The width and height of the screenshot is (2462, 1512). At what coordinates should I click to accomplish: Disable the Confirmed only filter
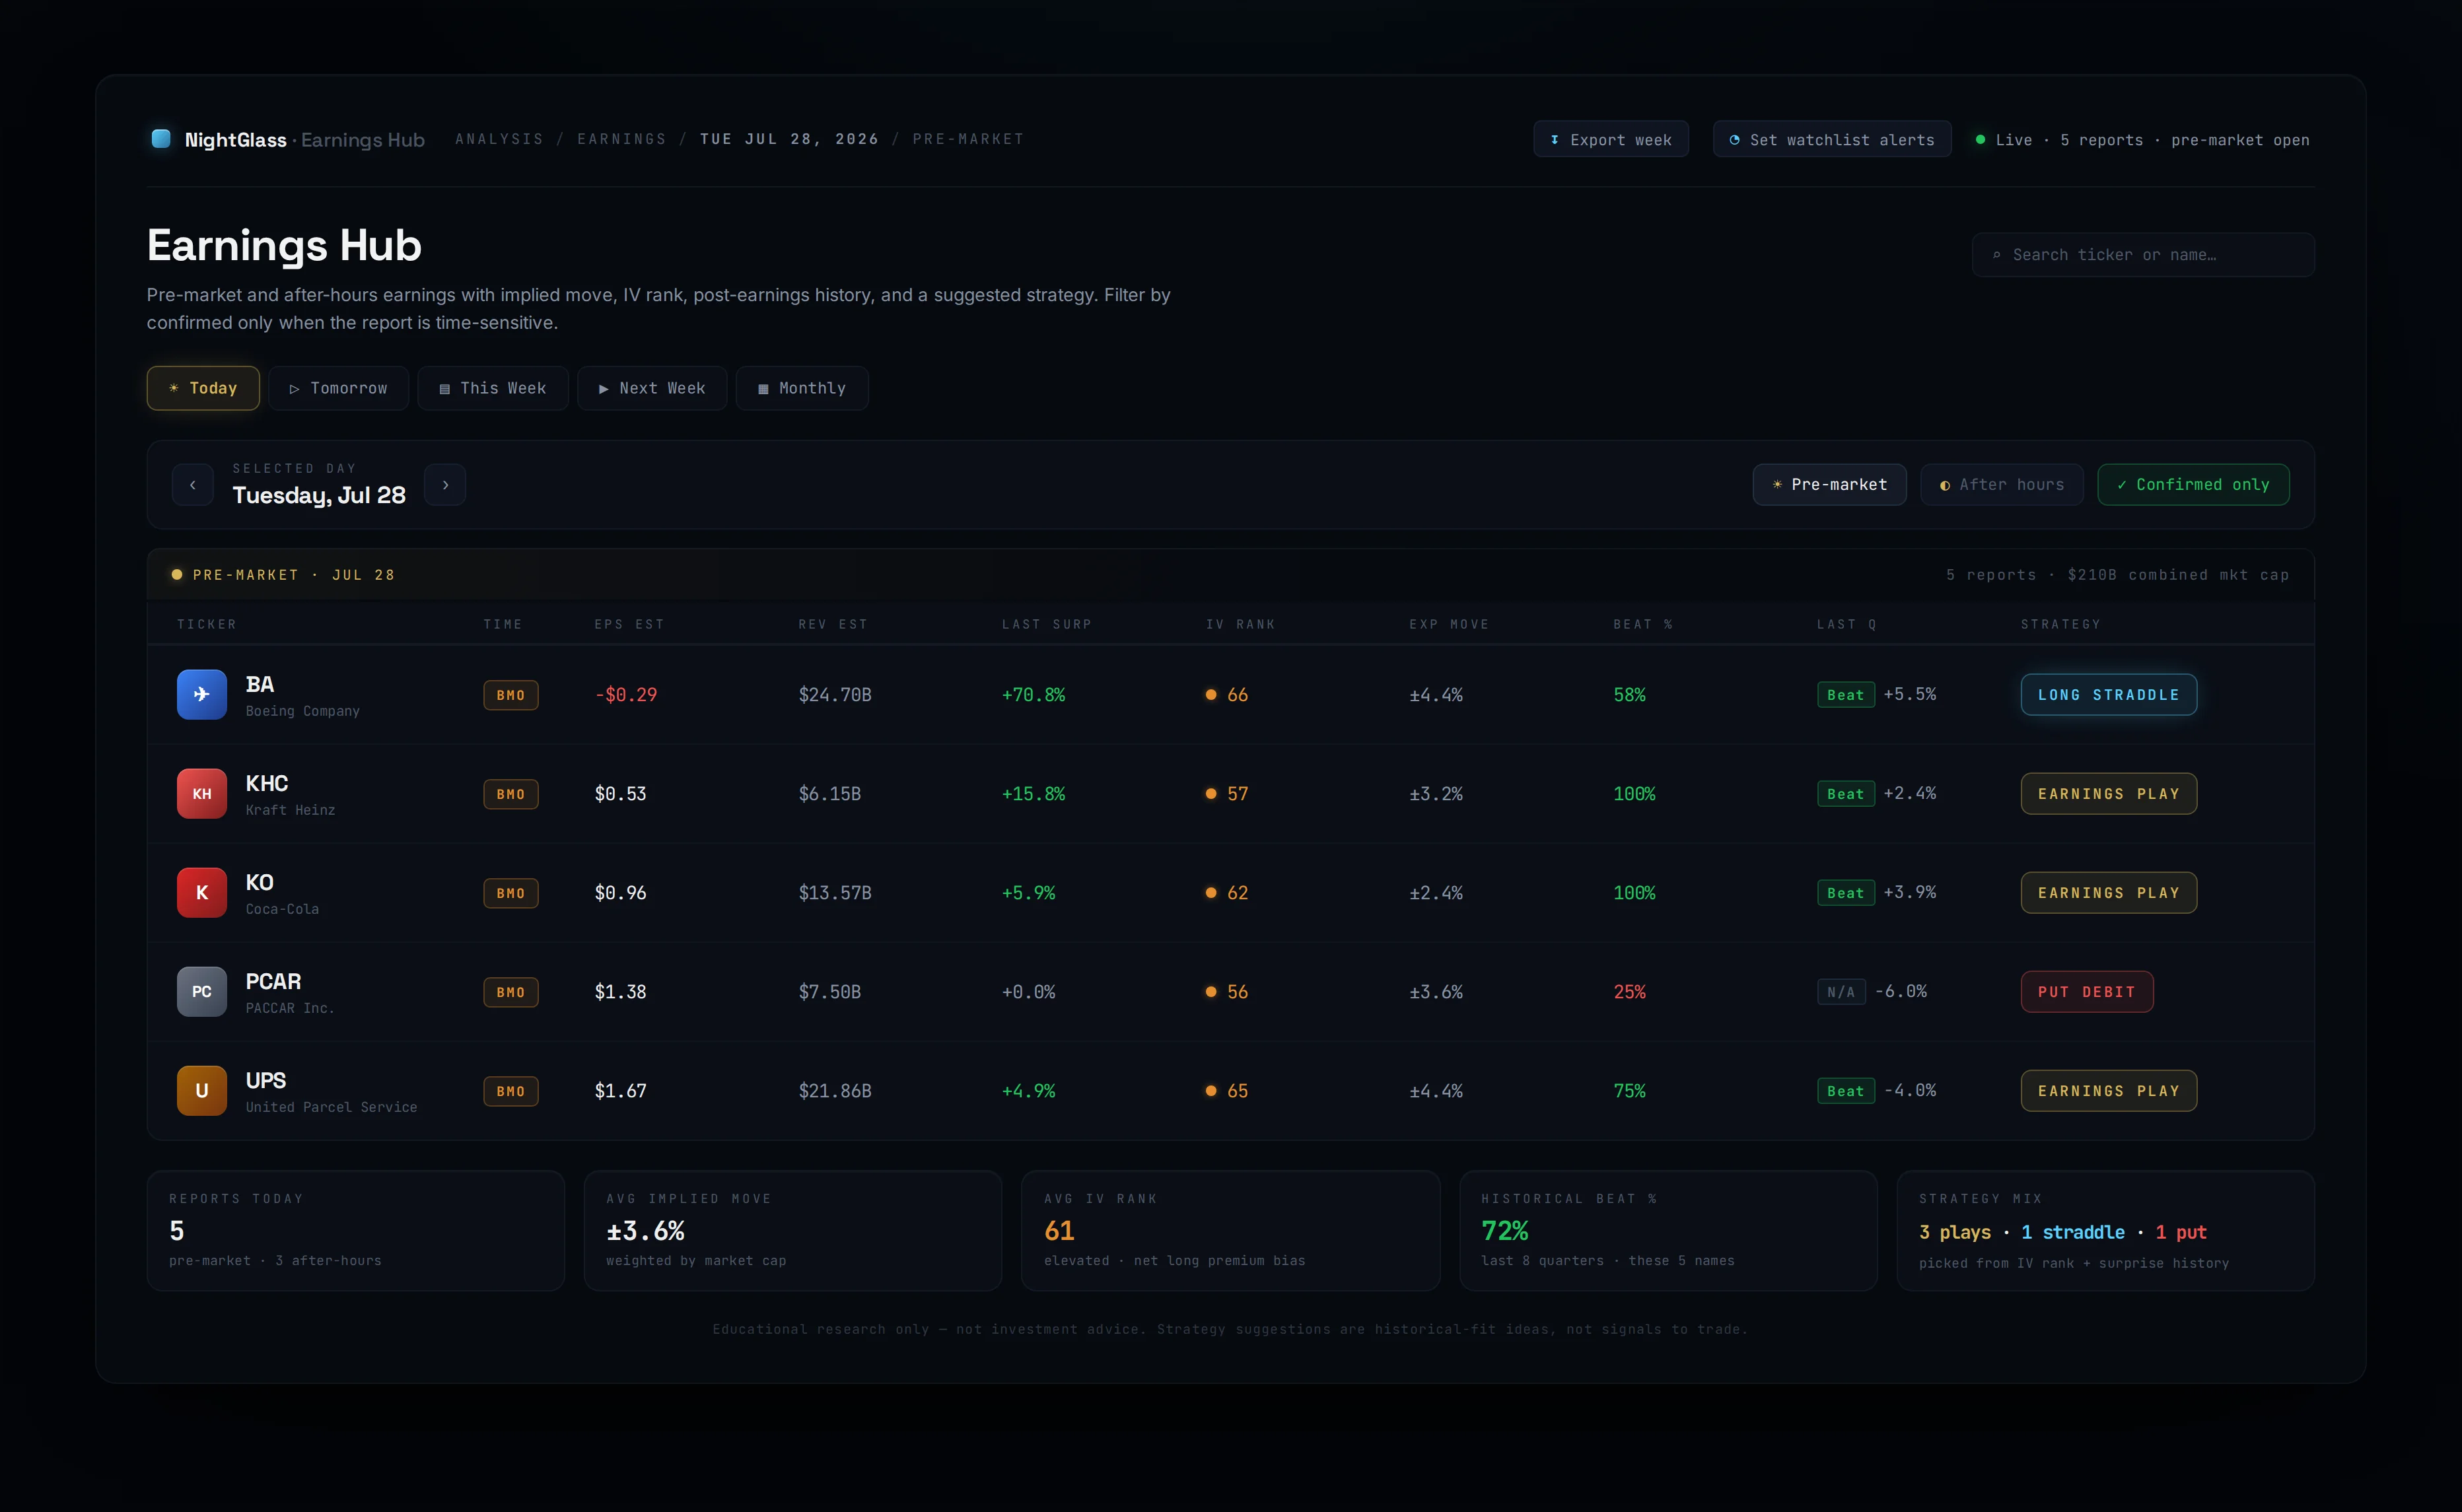click(2193, 484)
